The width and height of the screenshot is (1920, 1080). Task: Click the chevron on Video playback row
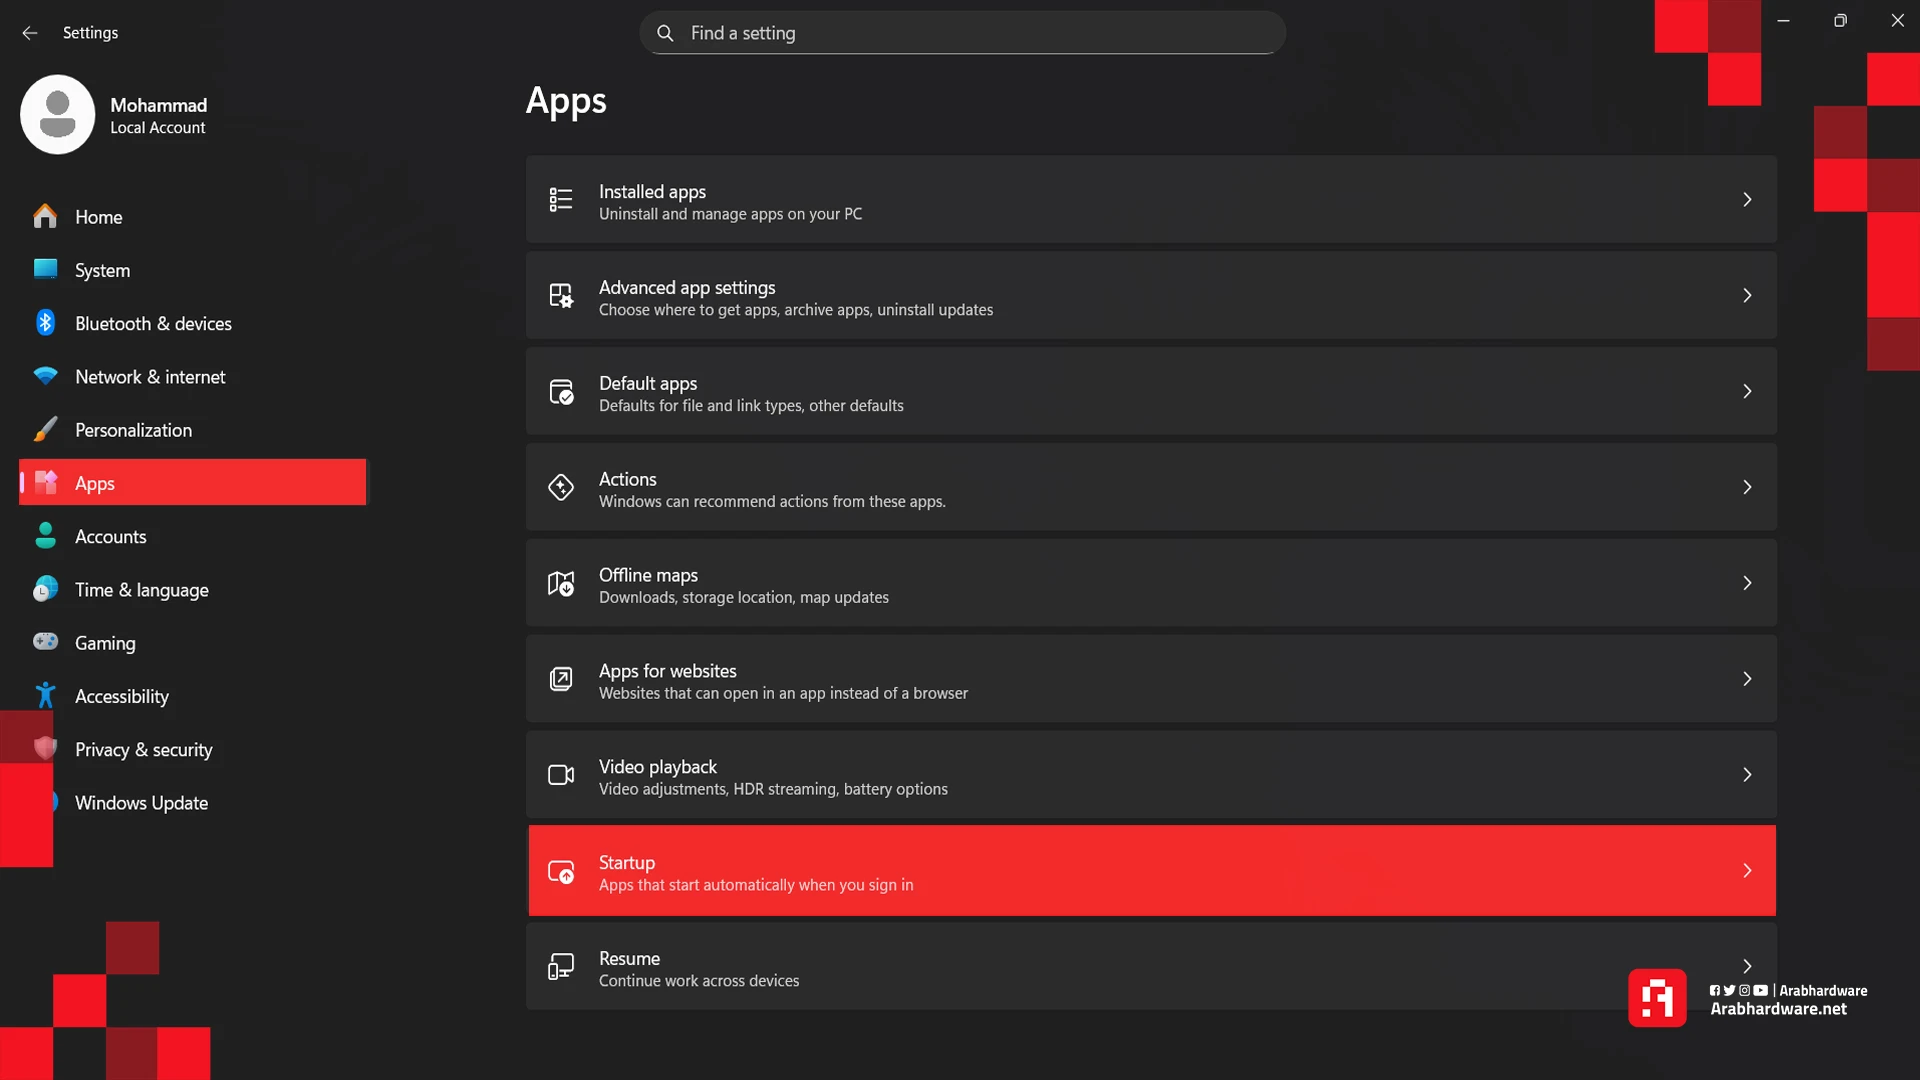coord(1747,775)
